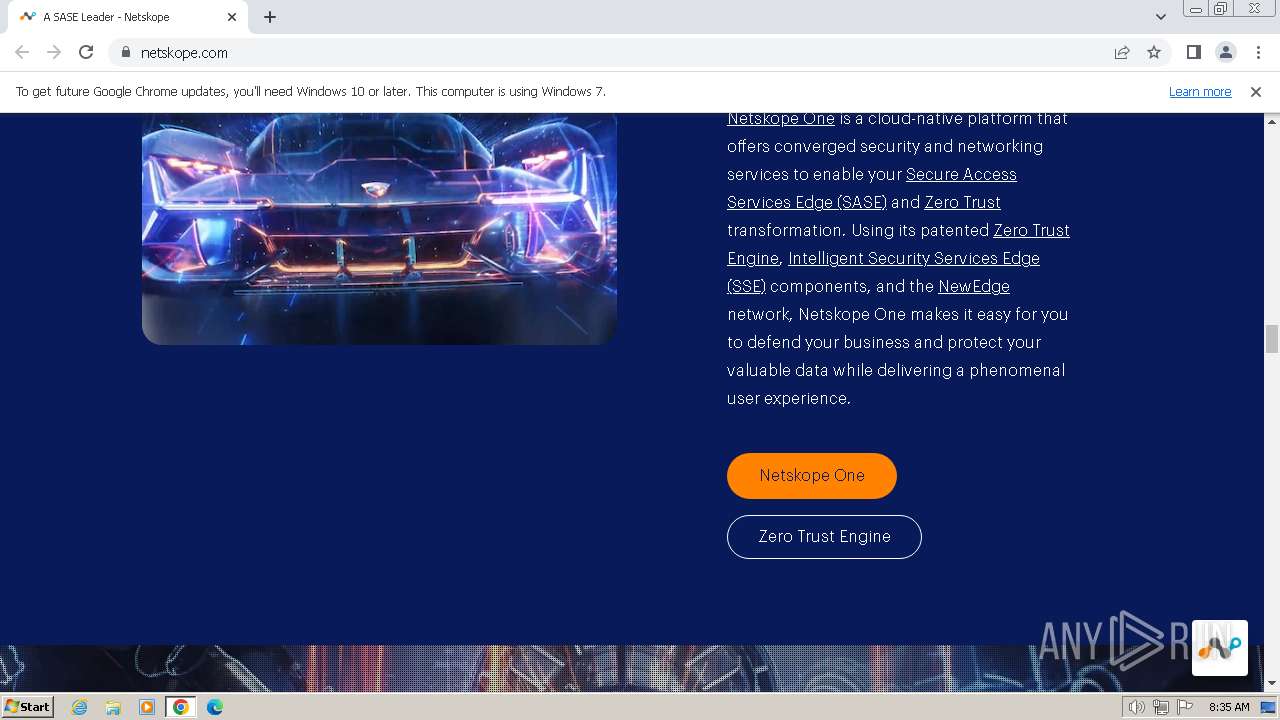Share this page icon in address bar

1122,52
